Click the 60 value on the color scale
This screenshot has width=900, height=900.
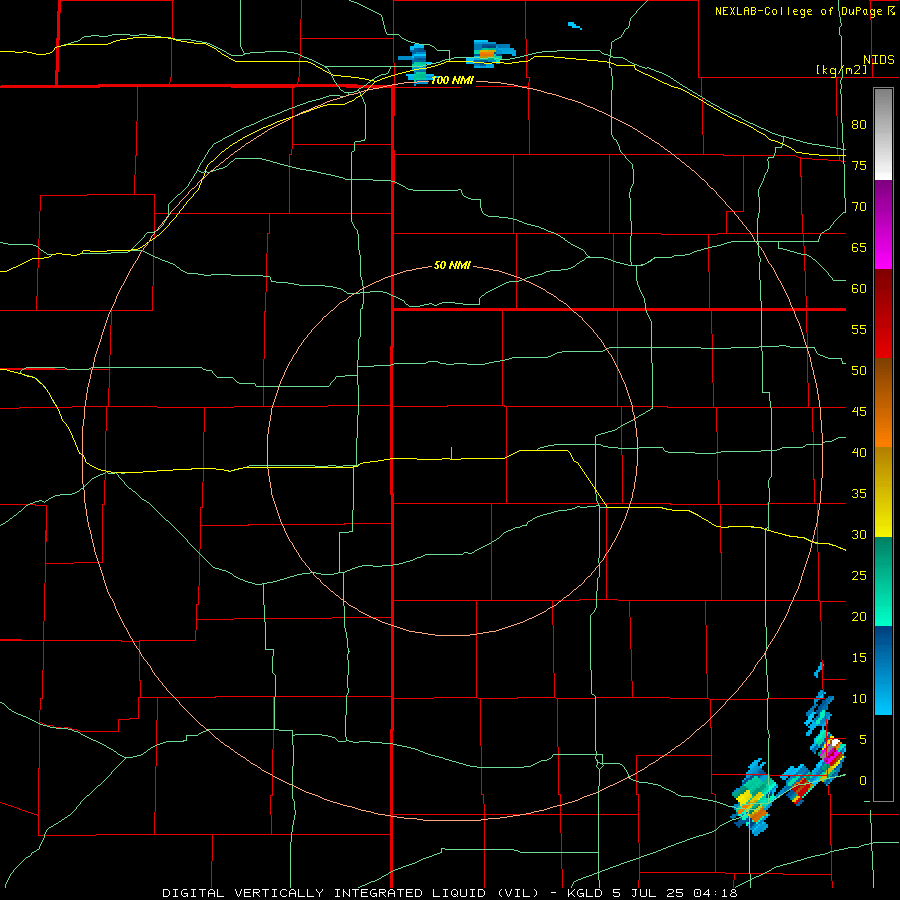pyautogui.click(x=859, y=289)
